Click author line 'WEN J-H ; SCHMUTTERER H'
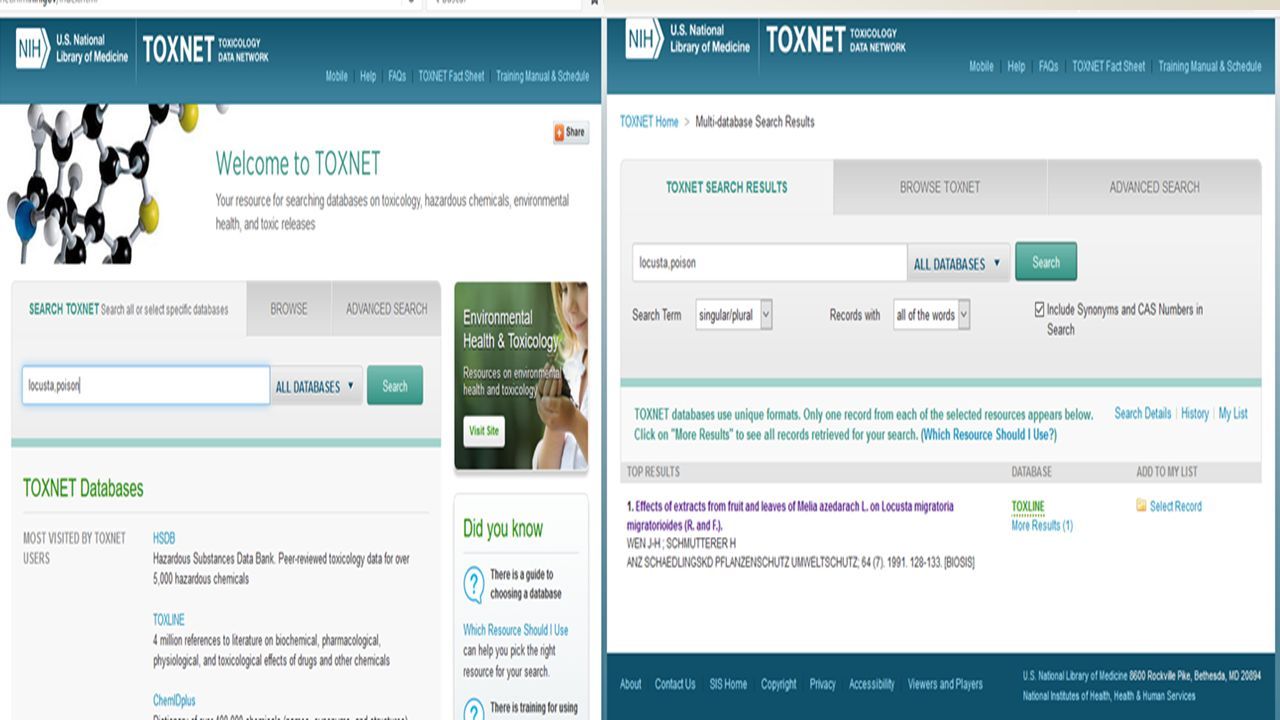1280x720 pixels. [x=681, y=544]
